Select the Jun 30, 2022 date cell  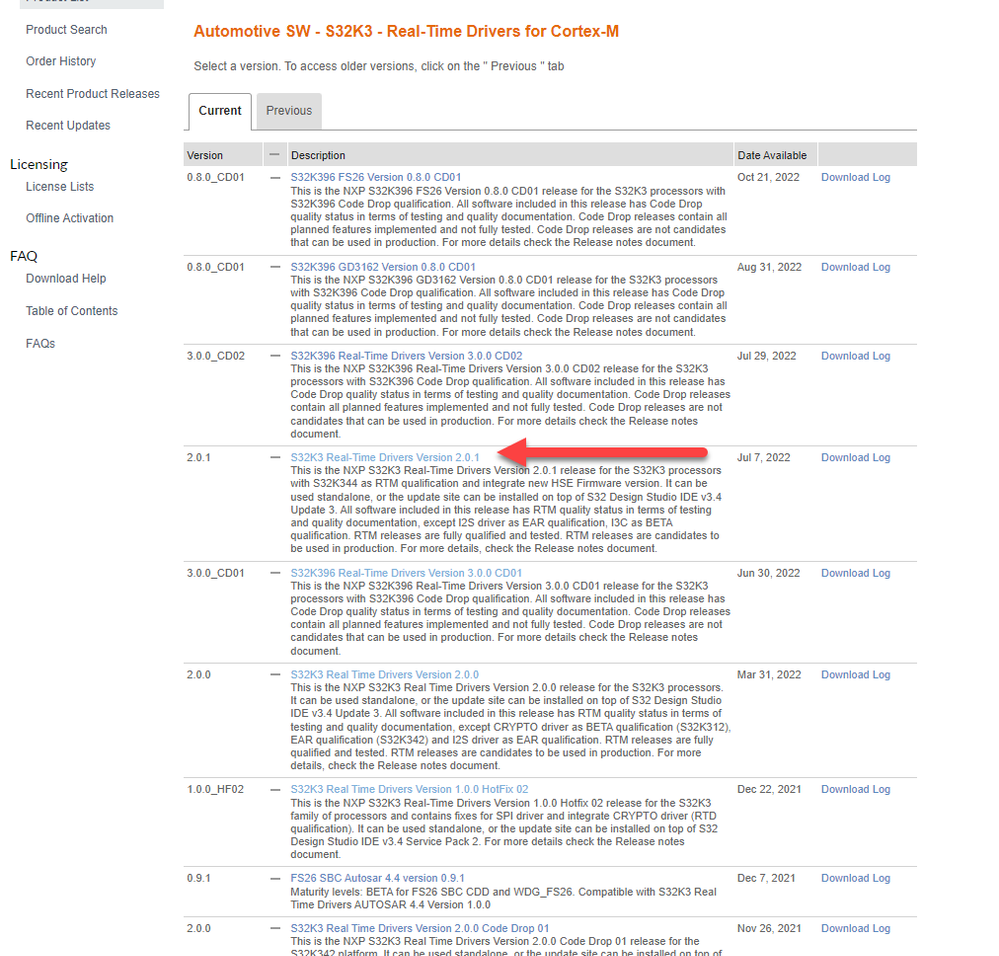click(768, 573)
